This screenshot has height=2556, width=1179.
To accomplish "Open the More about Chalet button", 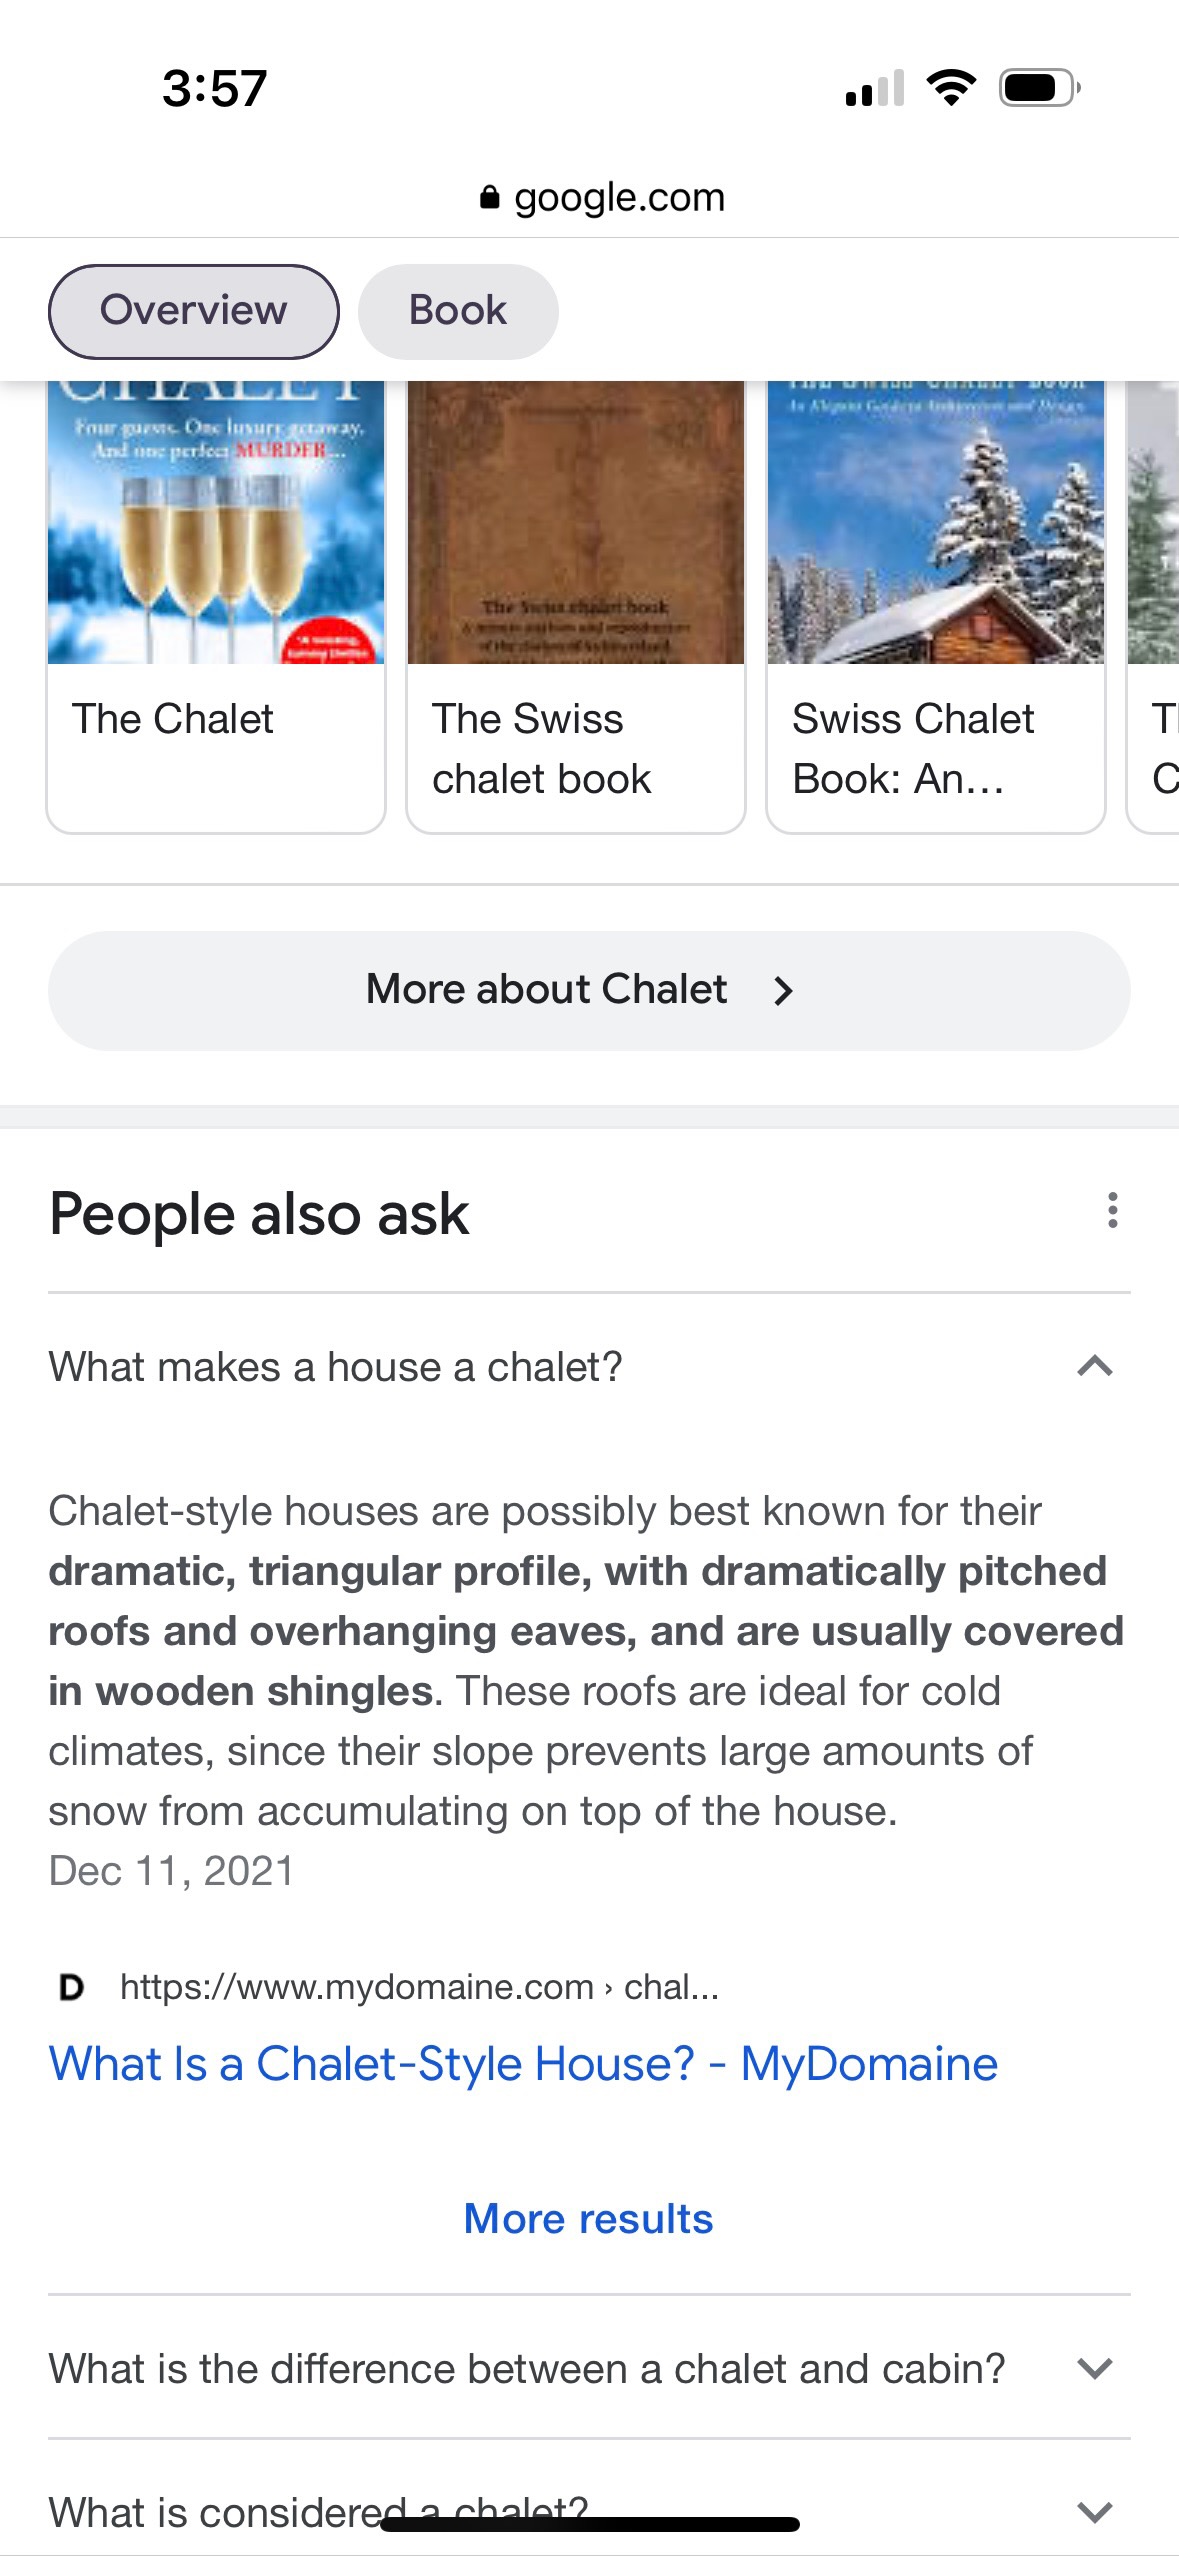I will click(x=589, y=991).
